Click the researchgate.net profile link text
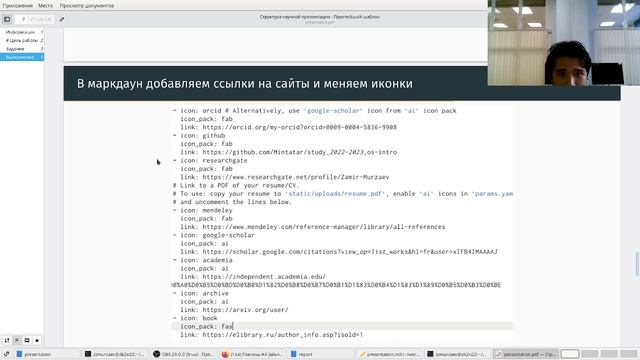 [x=296, y=177]
